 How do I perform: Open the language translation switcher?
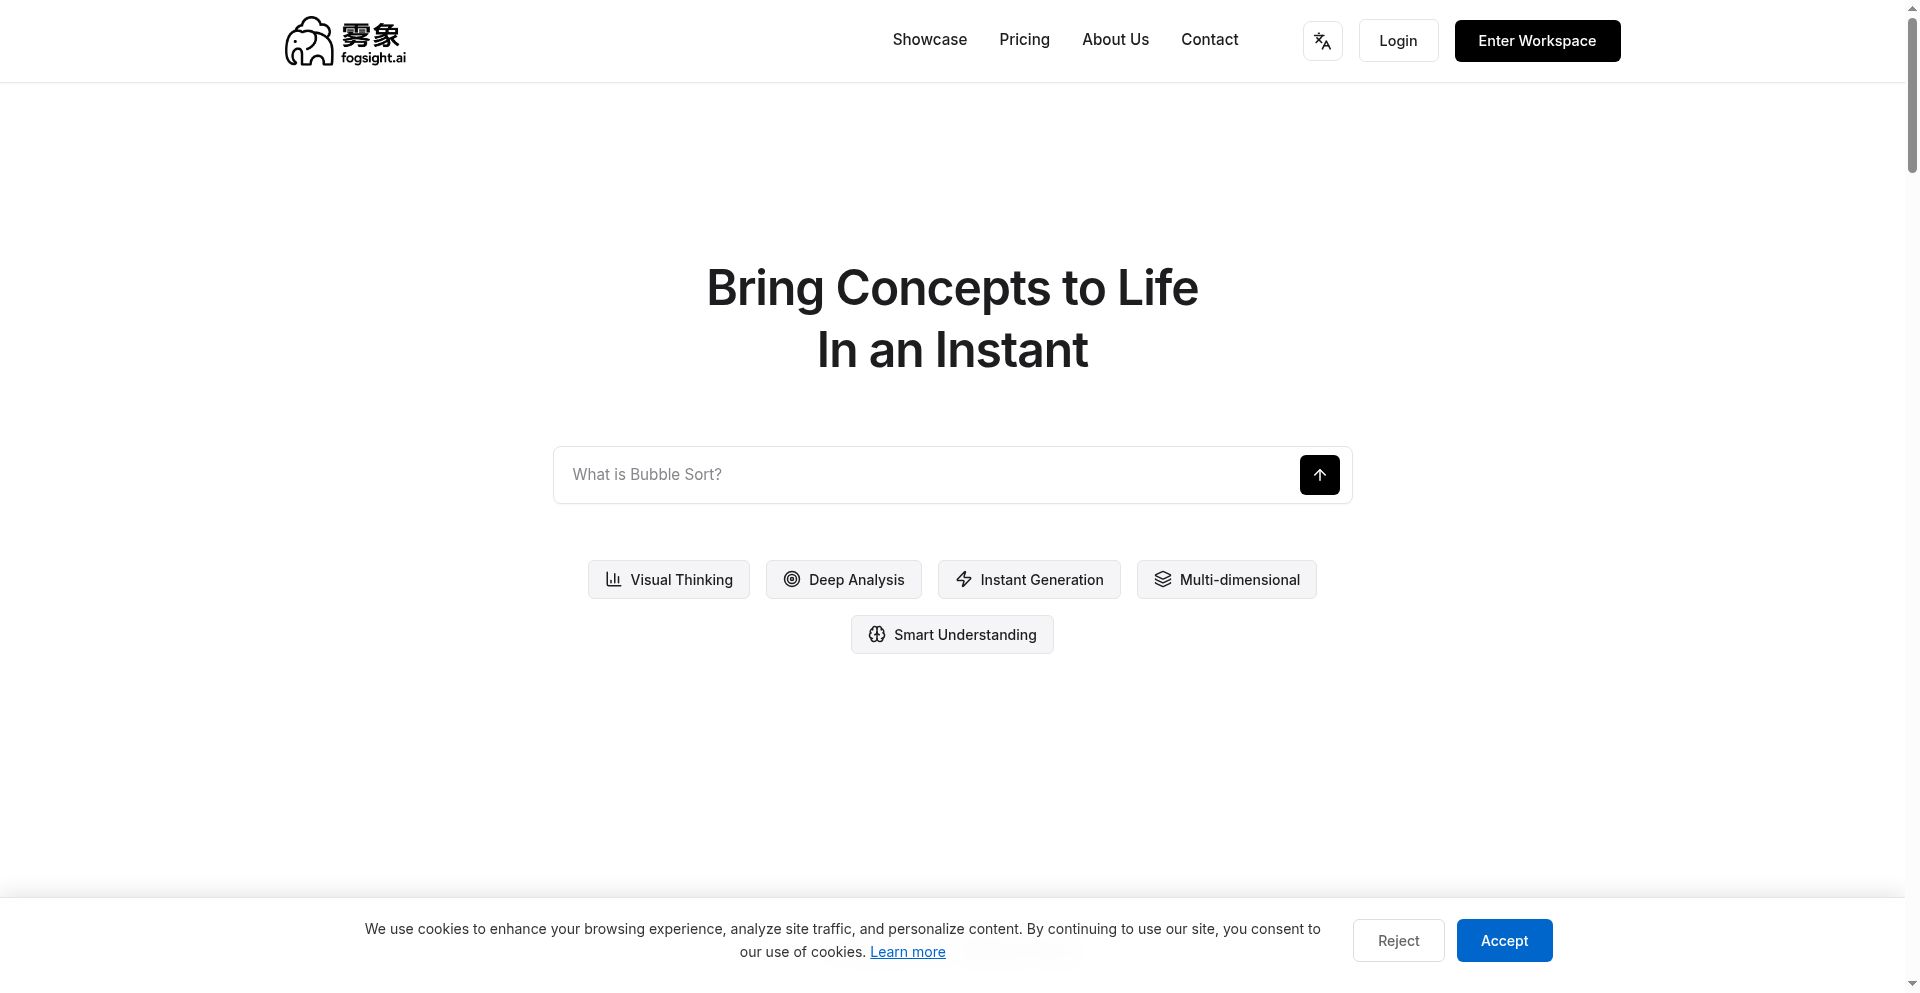click(1322, 41)
